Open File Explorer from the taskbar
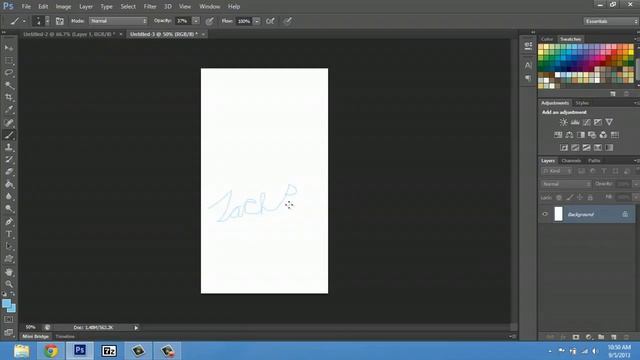This screenshot has width=640, height=360. click(21, 351)
